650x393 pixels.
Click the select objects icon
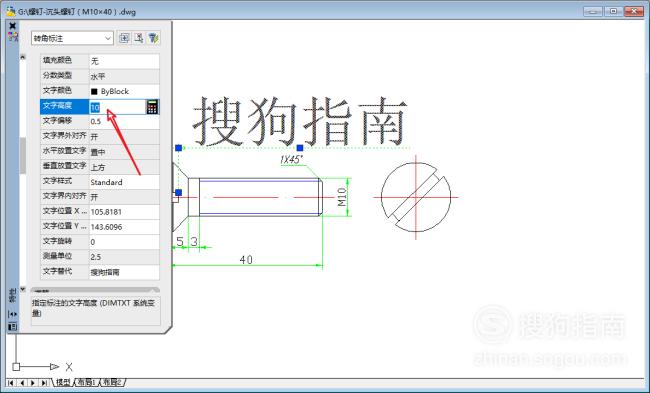pyautogui.click(x=138, y=38)
